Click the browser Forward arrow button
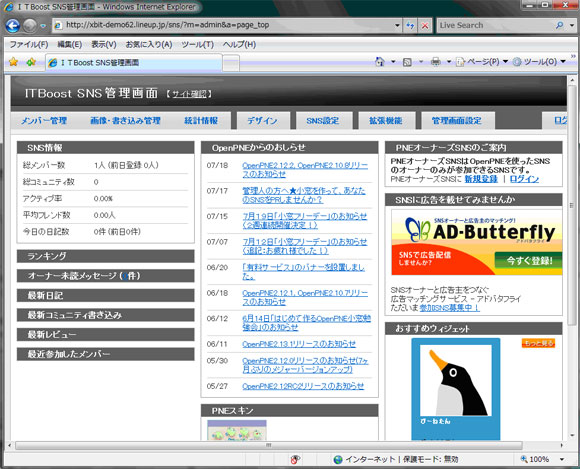Screen dimensions: 580x469 click(x=30, y=26)
